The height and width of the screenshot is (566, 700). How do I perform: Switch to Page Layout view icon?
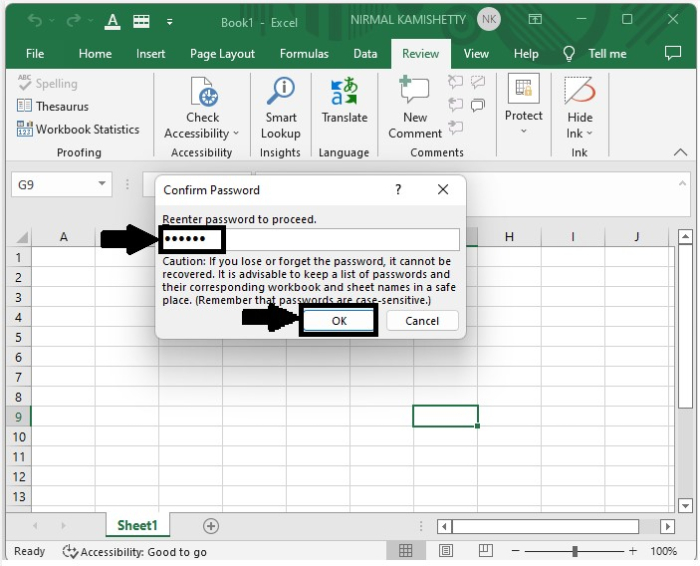tap(446, 551)
